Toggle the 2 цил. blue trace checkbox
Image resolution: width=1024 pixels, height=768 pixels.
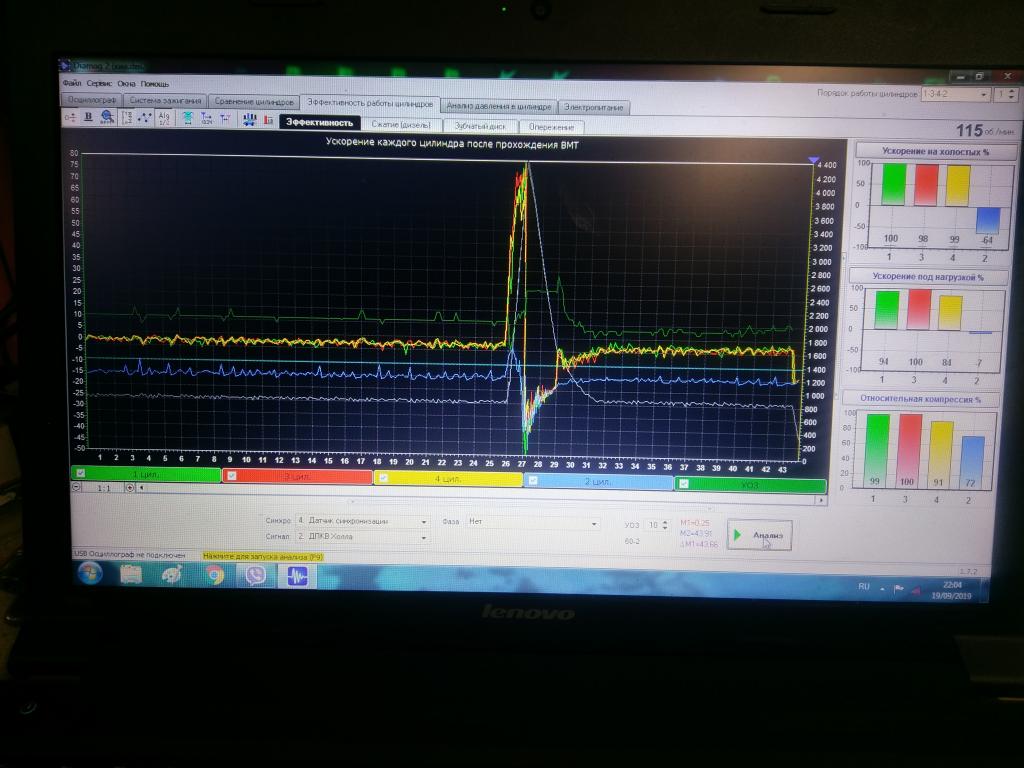(x=533, y=481)
